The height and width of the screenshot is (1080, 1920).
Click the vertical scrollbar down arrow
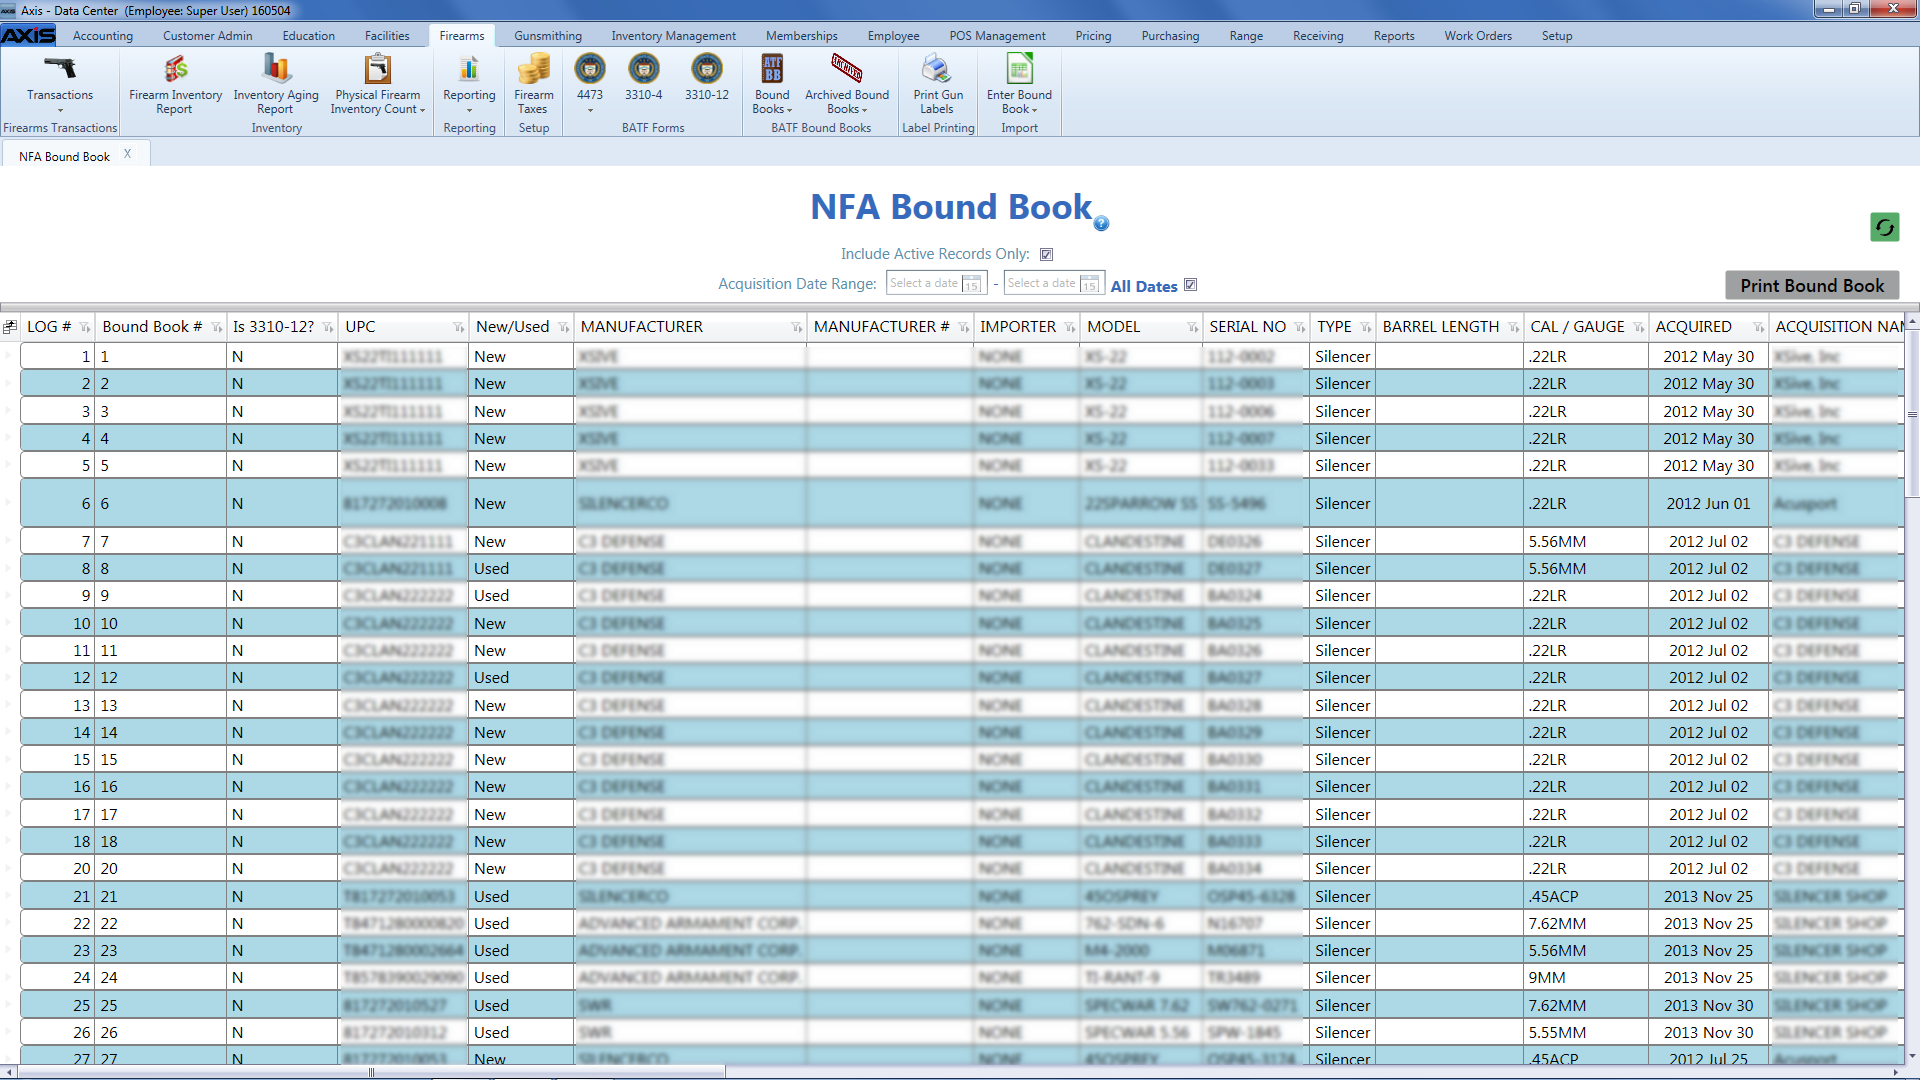click(1912, 1056)
